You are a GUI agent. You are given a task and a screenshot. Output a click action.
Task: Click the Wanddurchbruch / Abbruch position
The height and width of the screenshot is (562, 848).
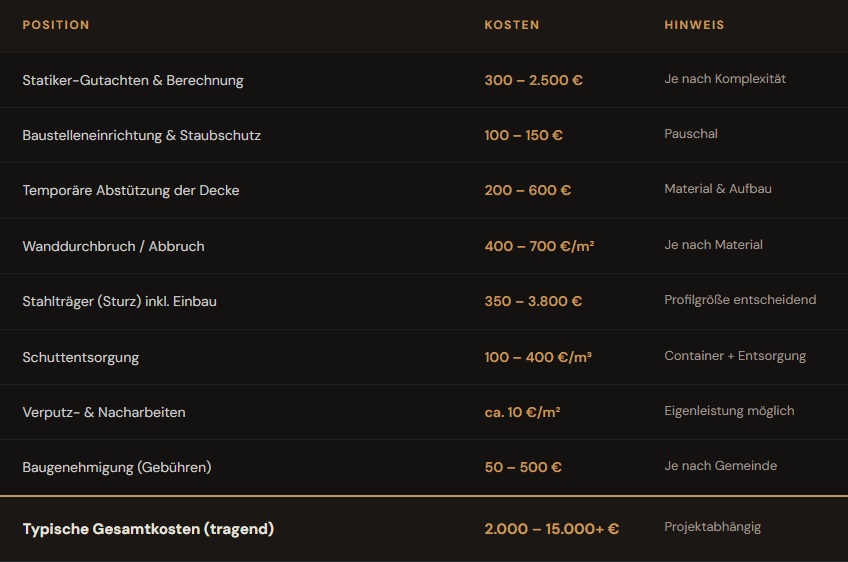point(113,246)
